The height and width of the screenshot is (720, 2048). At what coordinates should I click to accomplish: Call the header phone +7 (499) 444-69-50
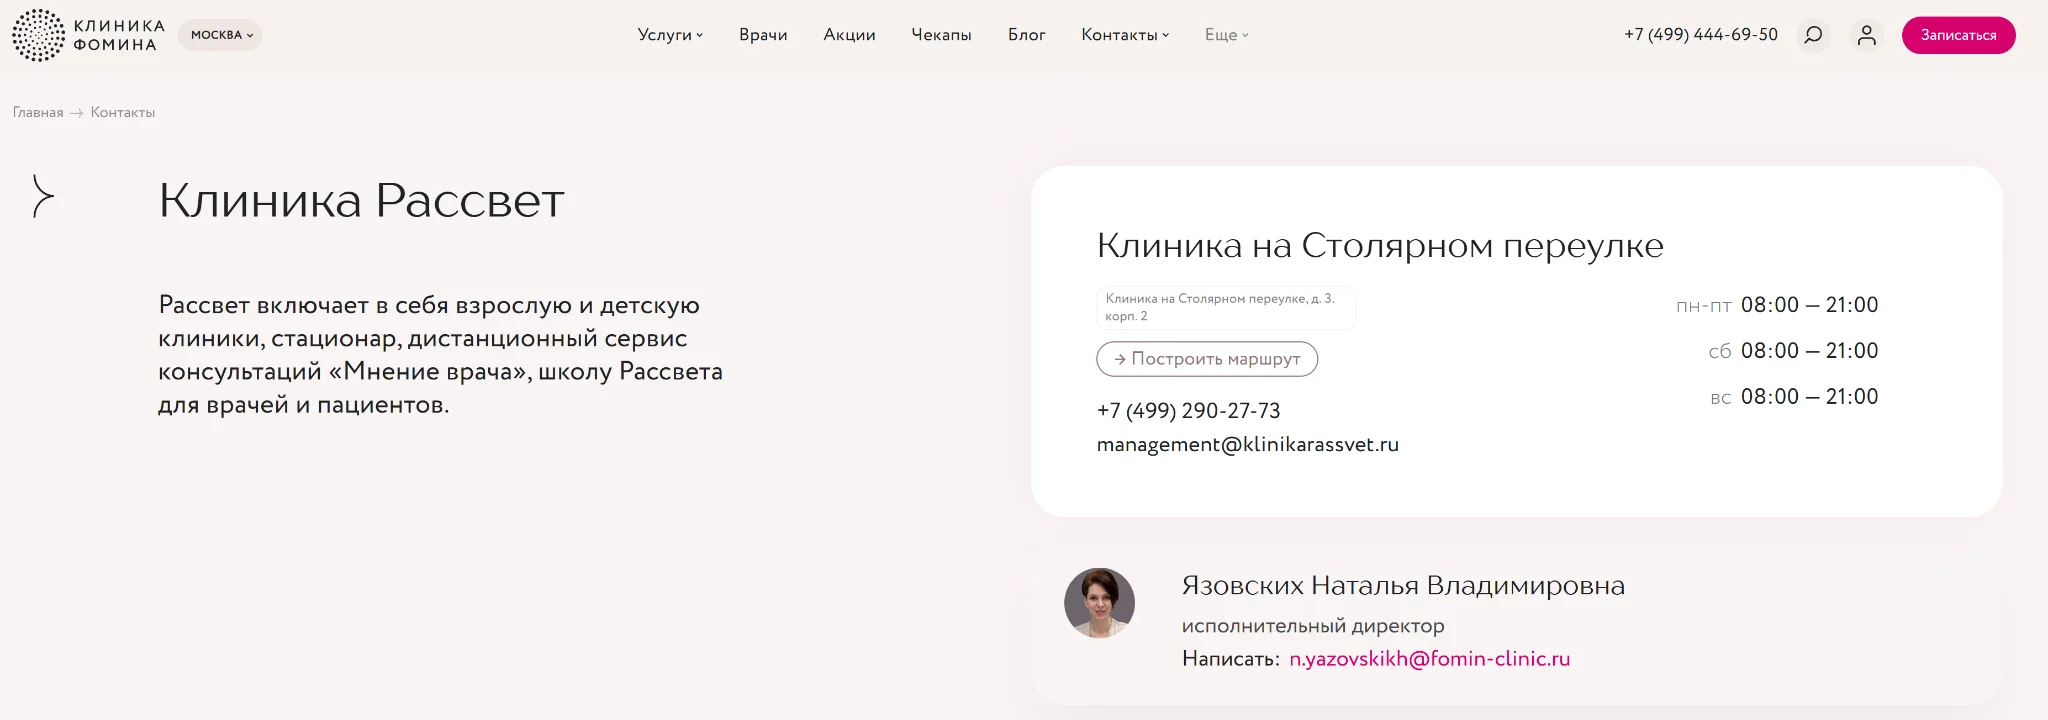[1700, 35]
